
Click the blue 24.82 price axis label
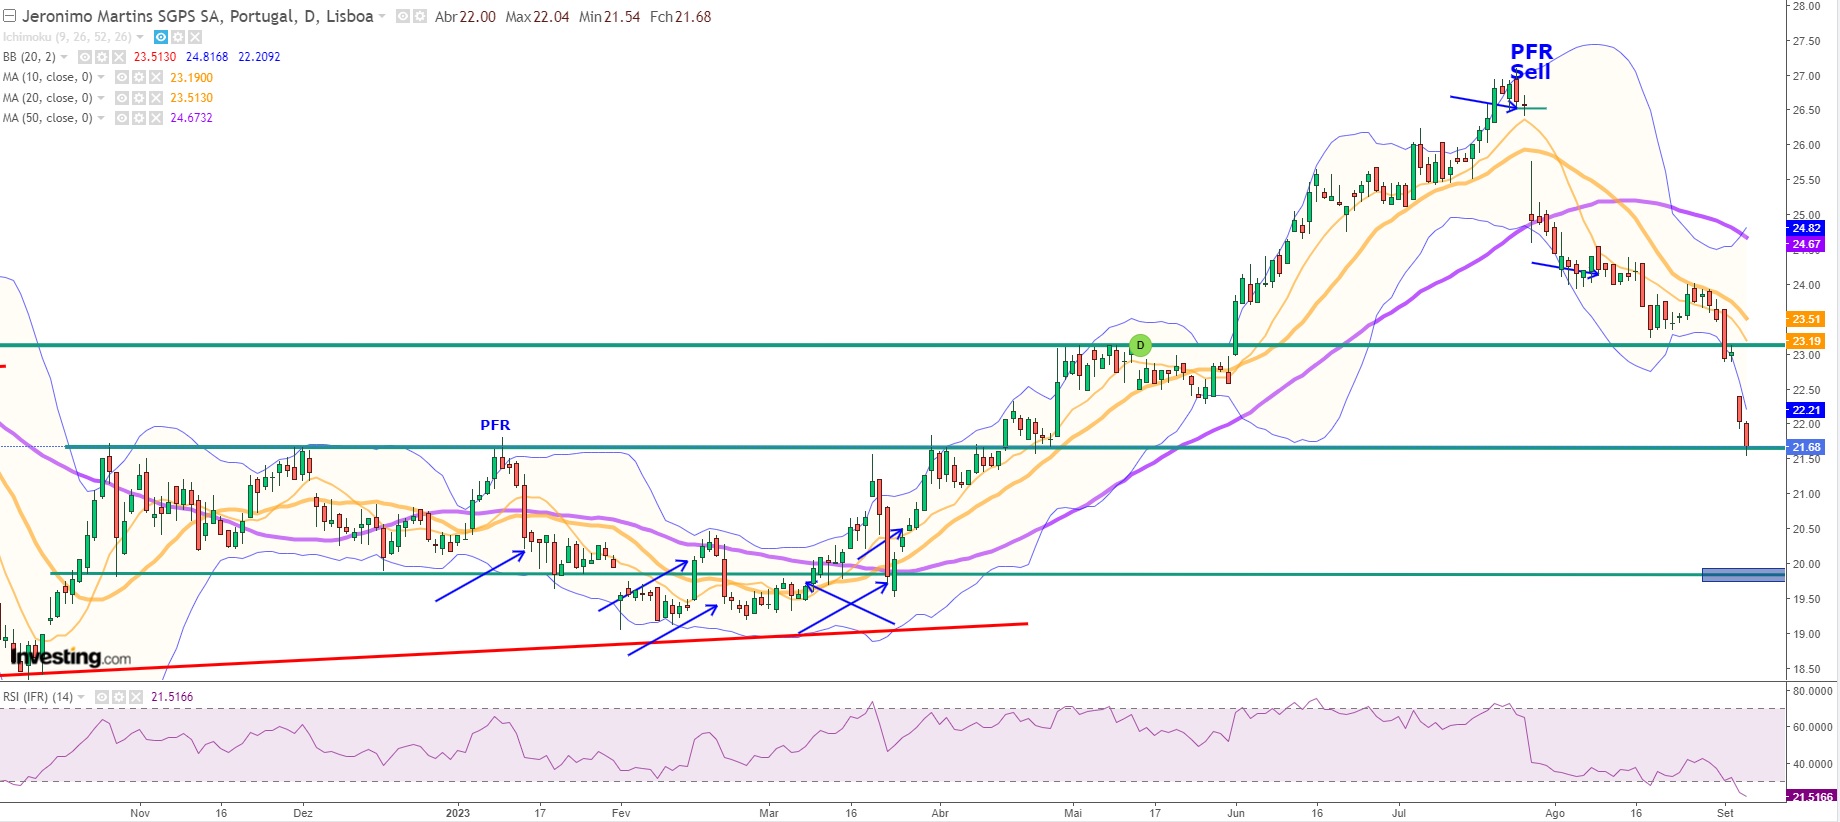coord(1806,228)
